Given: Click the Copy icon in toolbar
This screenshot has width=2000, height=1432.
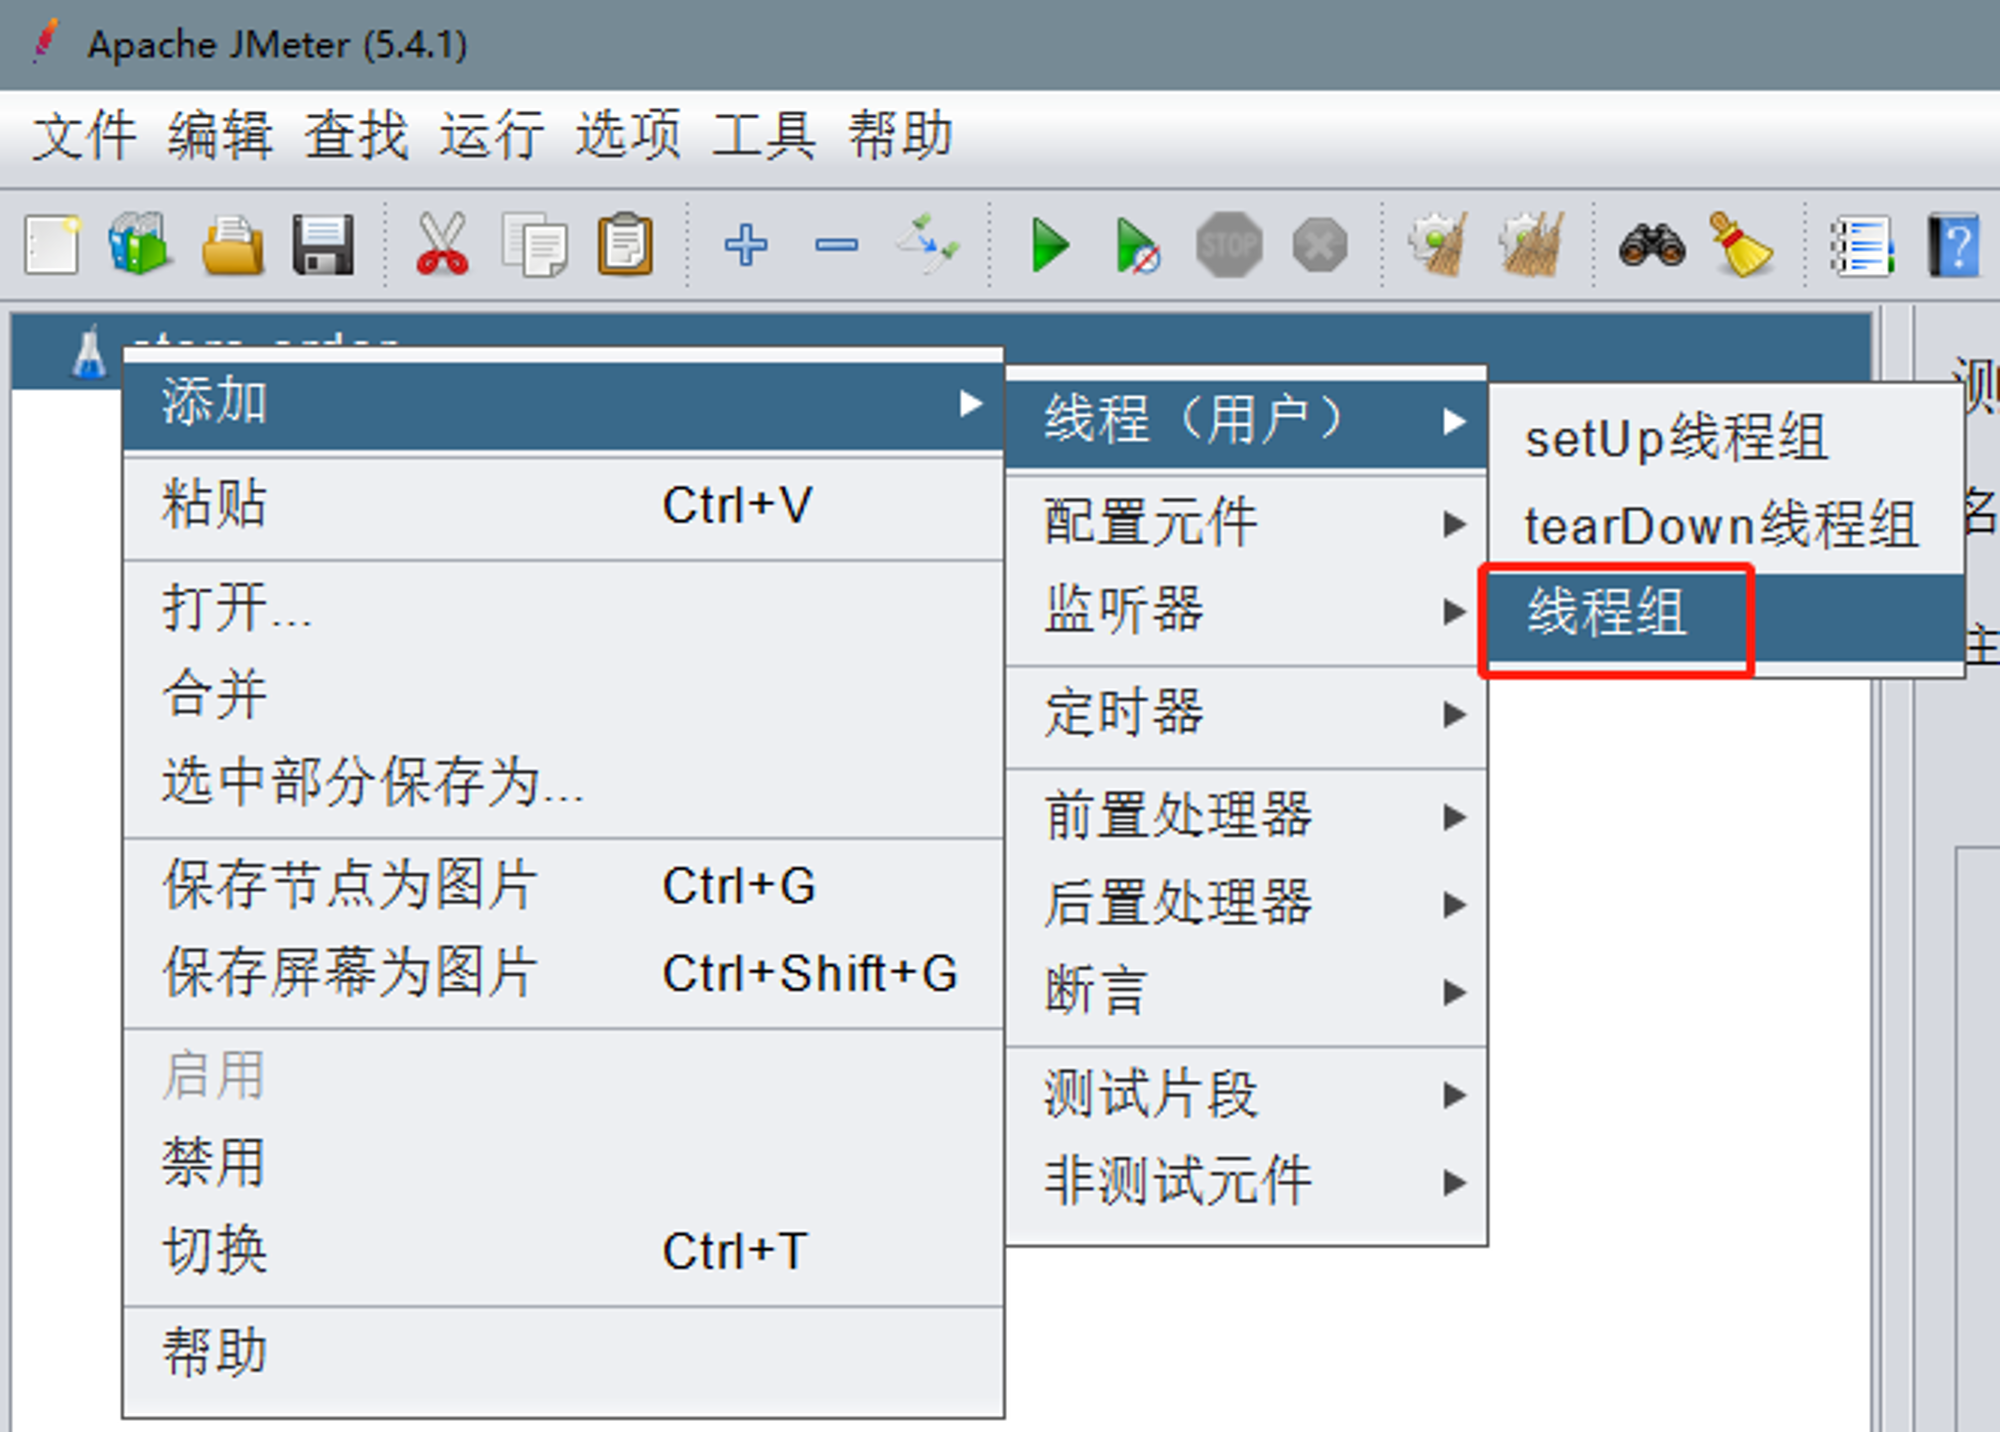Looking at the screenshot, I should point(535,245).
